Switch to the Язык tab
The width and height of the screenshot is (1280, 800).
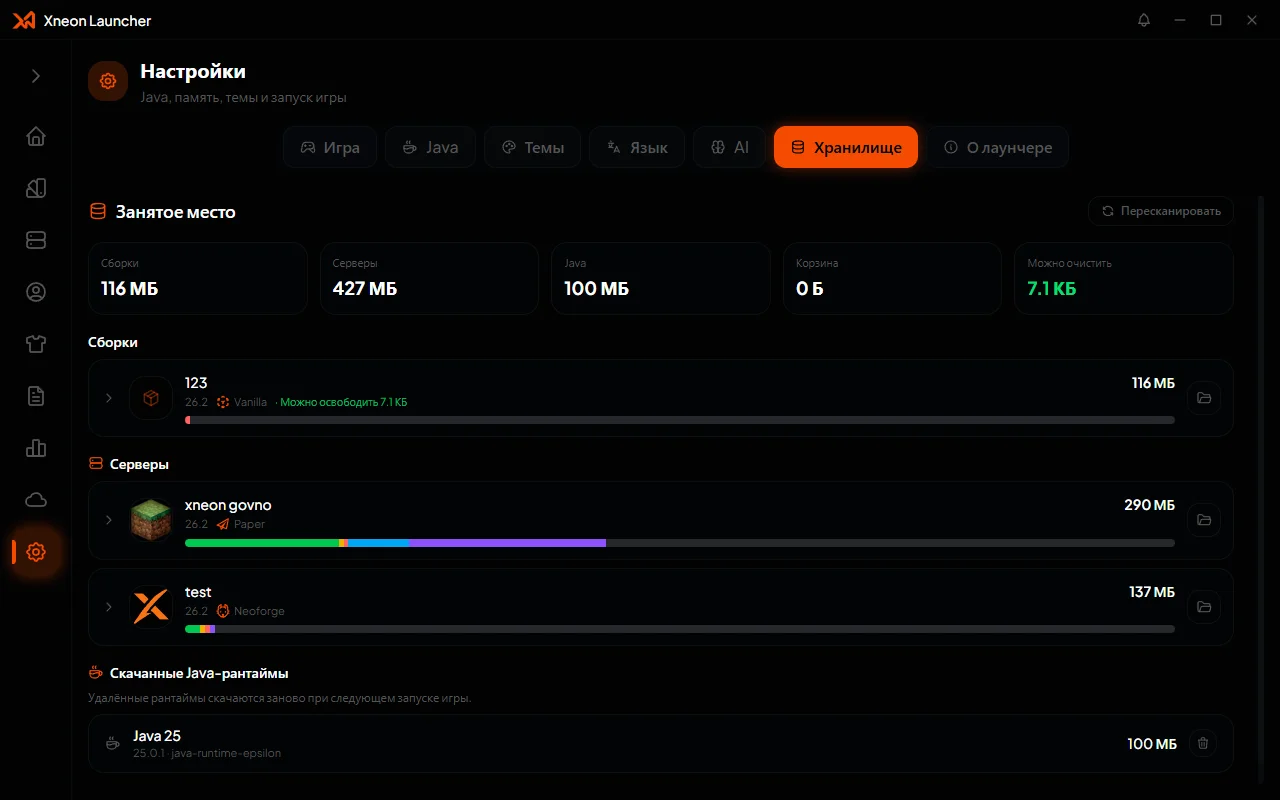(x=636, y=147)
